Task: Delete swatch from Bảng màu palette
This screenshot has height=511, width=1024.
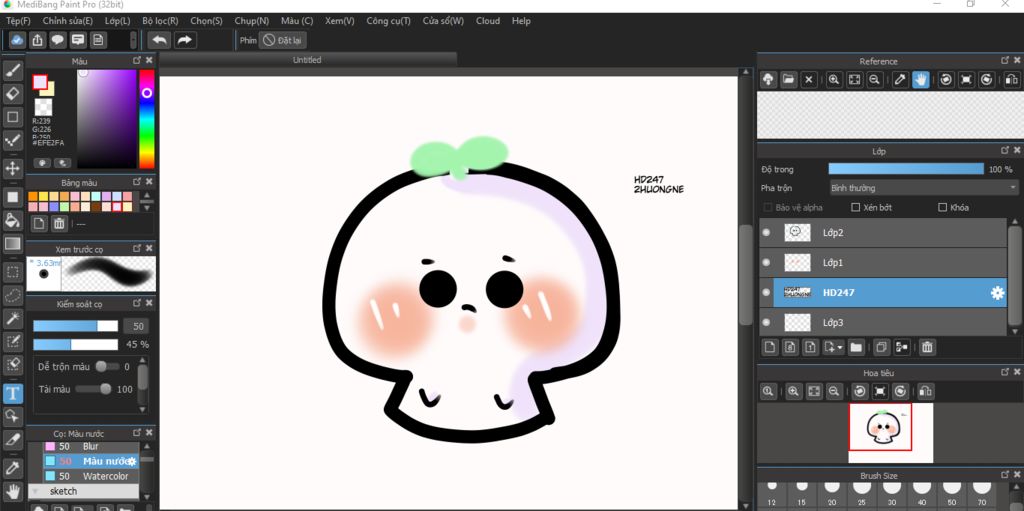Action: tap(59, 223)
